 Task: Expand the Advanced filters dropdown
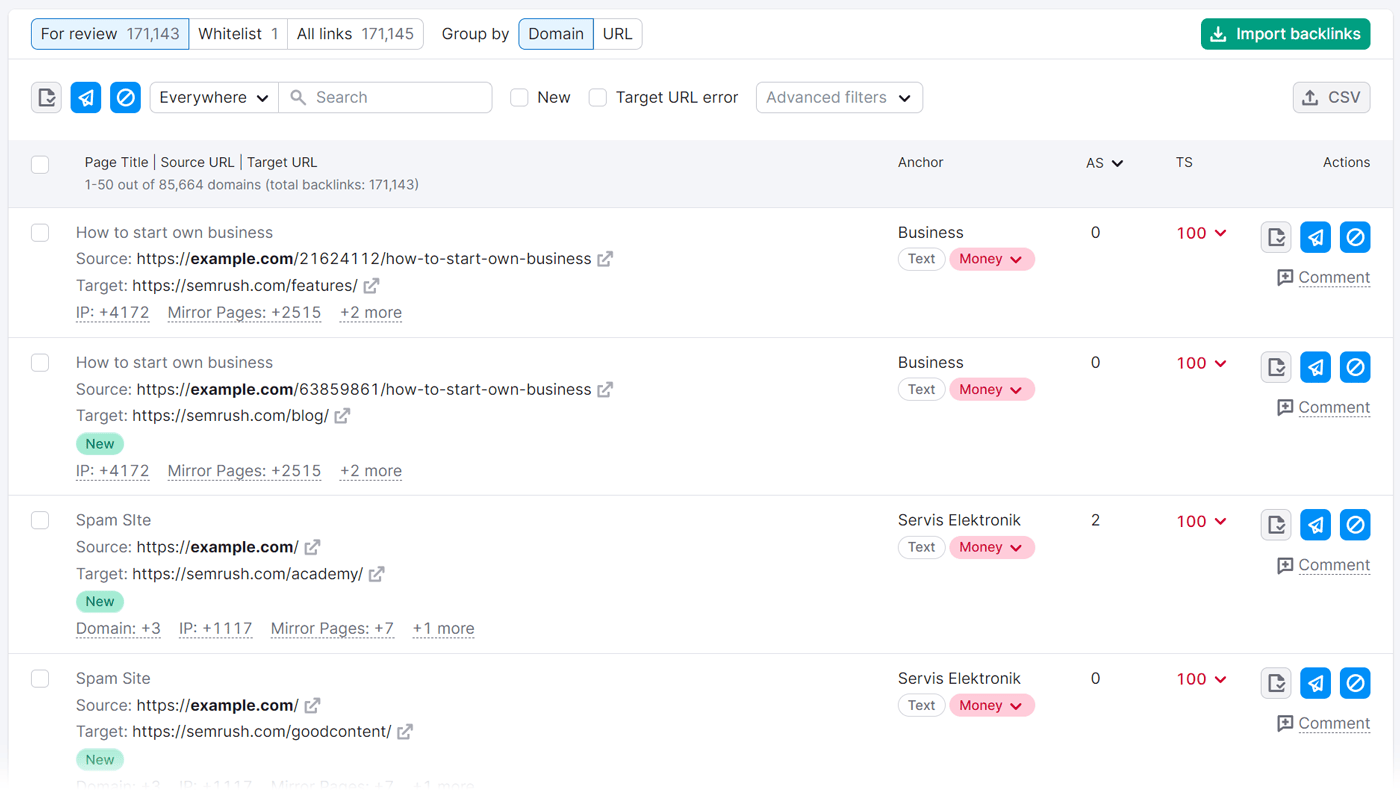point(839,97)
